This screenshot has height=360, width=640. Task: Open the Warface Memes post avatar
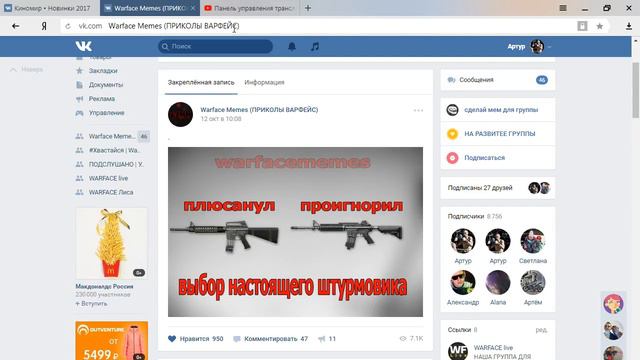[180, 114]
